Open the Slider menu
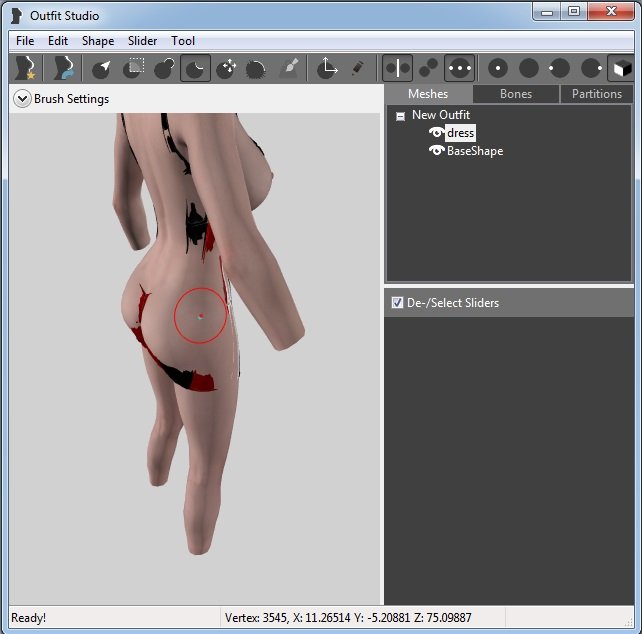 [142, 41]
